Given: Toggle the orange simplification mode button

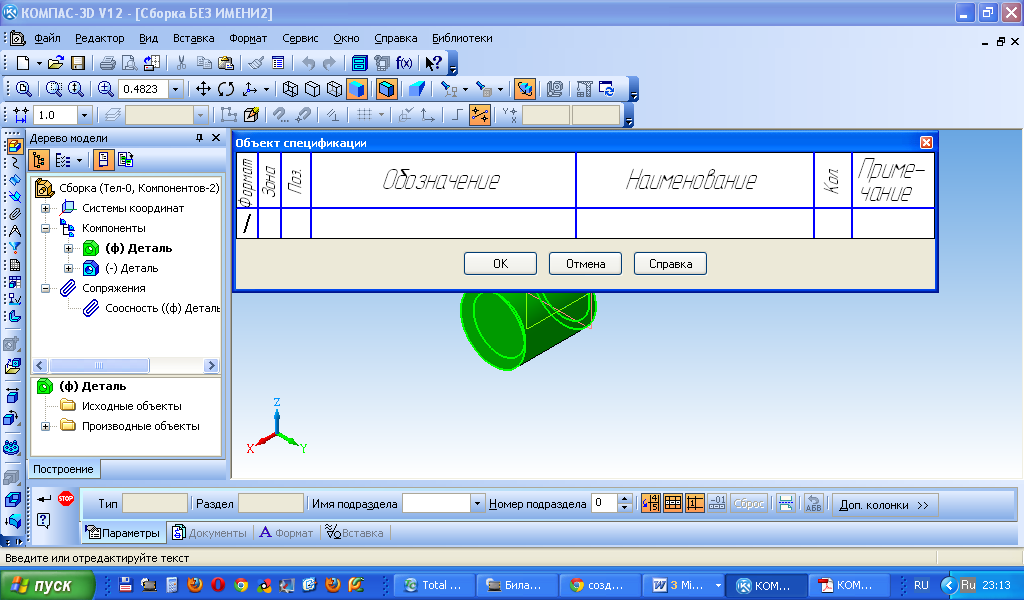Looking at the screenshot, I should [525, 89].
